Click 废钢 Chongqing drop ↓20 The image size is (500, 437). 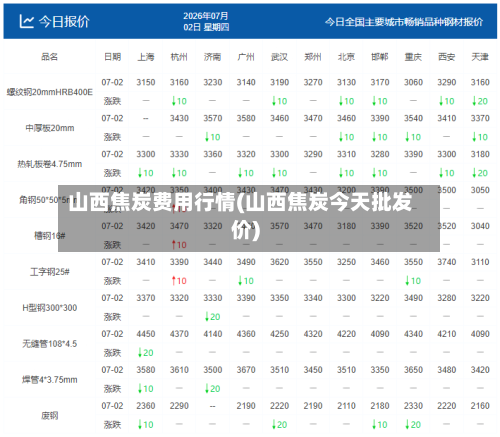413,425
